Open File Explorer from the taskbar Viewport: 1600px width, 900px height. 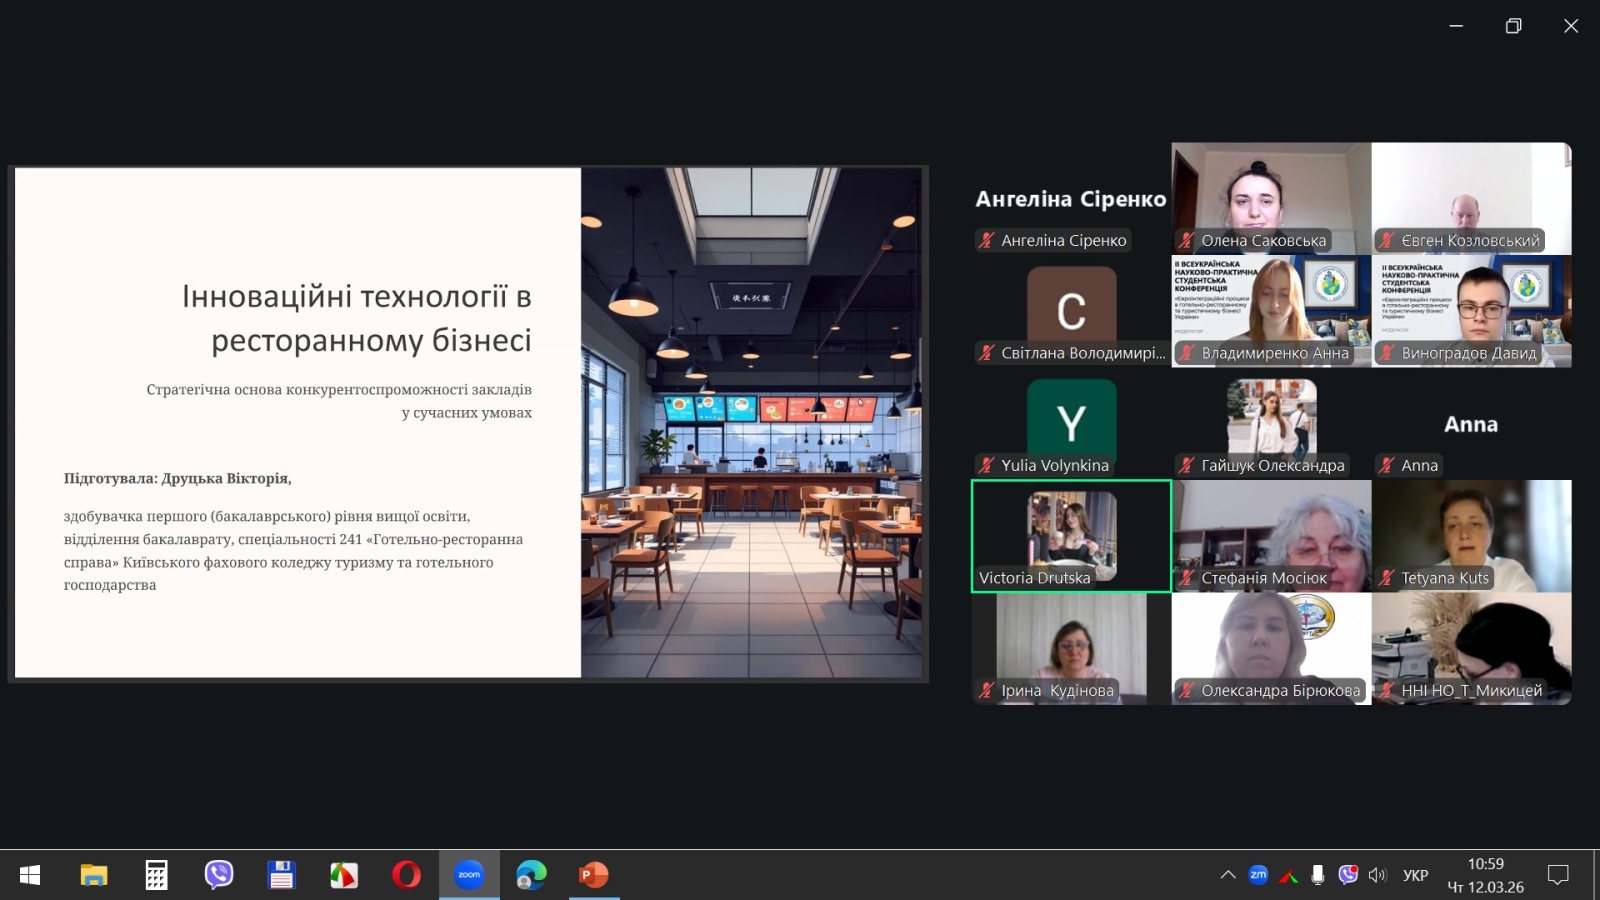click(x=94, y=875)
